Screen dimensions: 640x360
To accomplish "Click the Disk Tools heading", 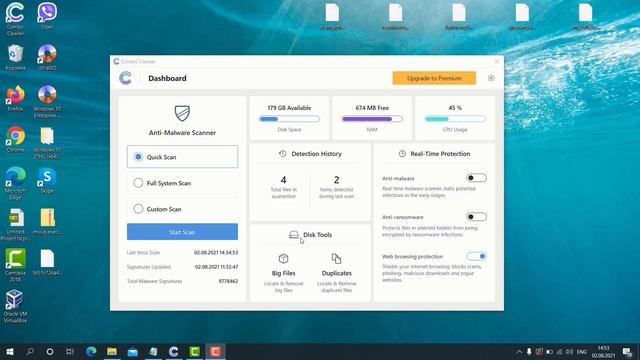I will click(317, 235).
